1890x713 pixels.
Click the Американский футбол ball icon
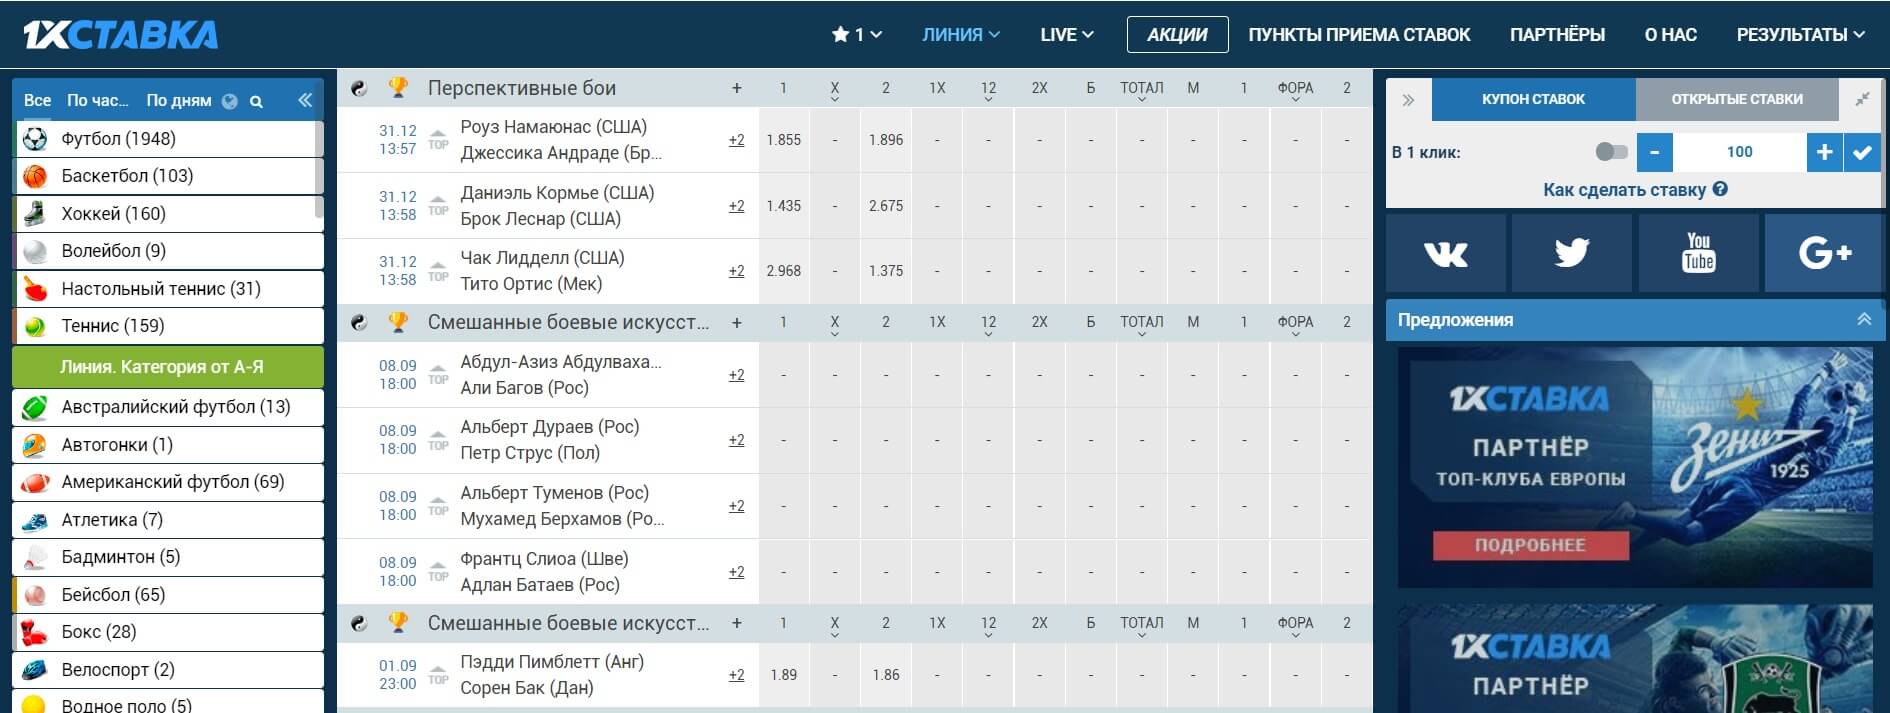click(35, 482)
